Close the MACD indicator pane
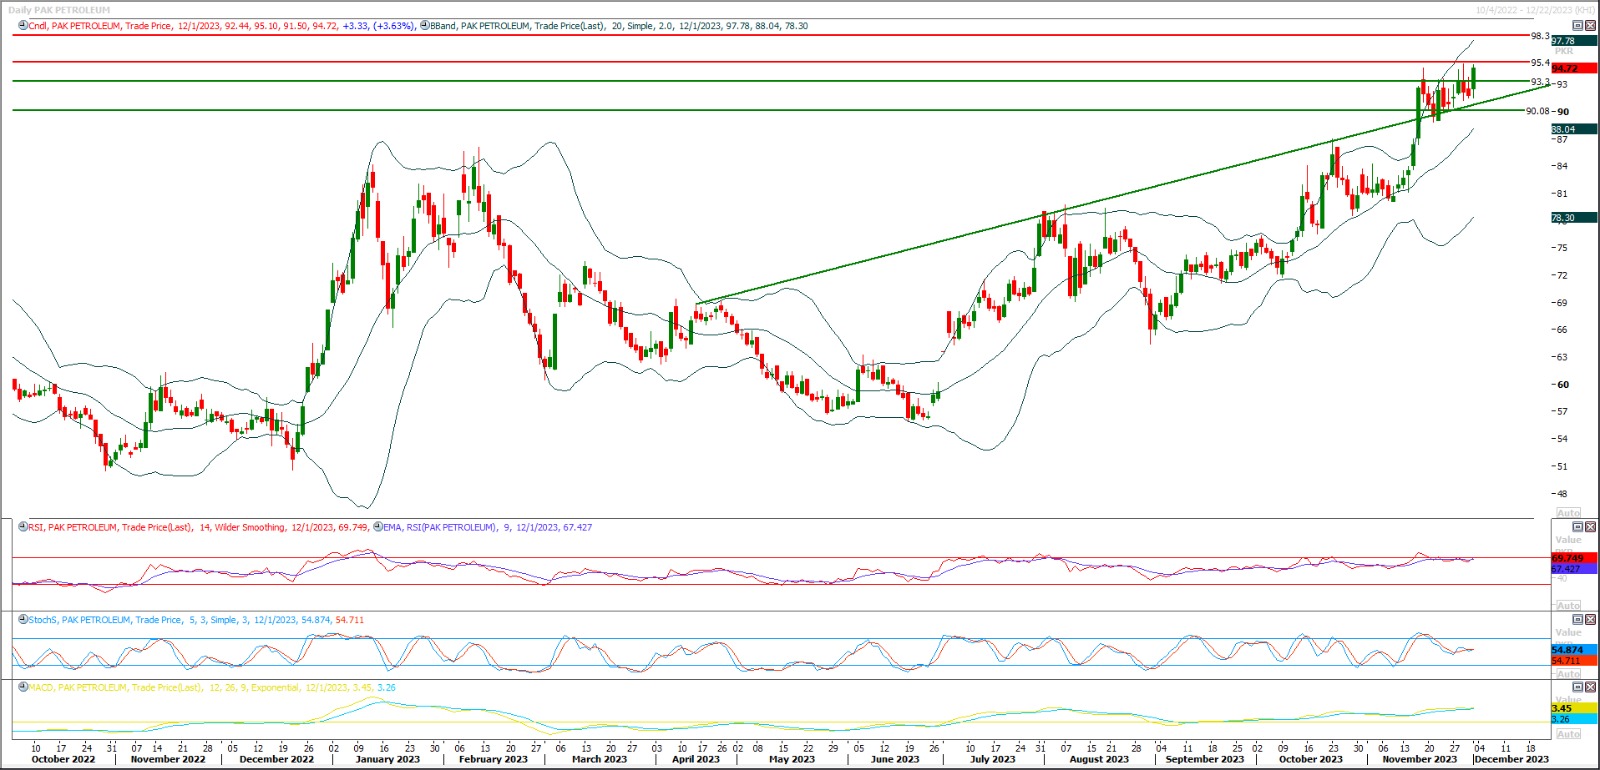 [1591, 688]
